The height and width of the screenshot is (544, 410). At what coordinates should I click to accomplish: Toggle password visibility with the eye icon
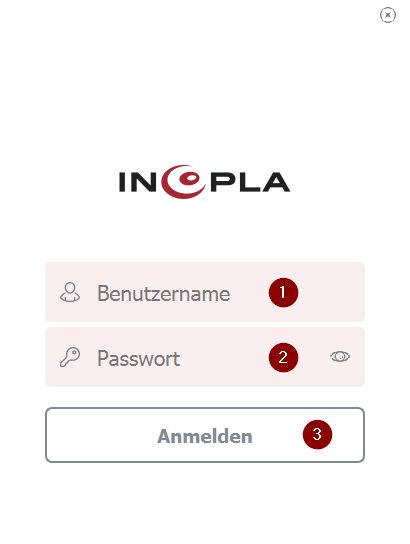[x=340, y=356]
